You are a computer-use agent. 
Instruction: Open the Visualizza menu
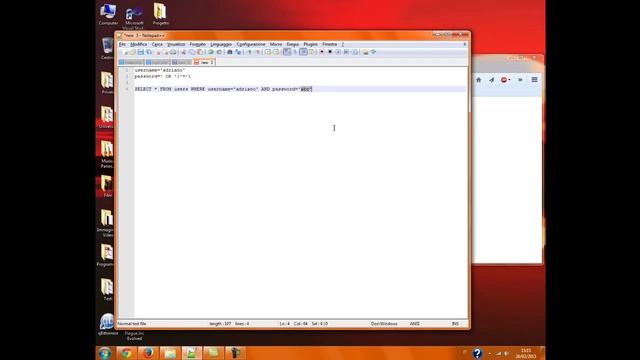click(176, 44)
